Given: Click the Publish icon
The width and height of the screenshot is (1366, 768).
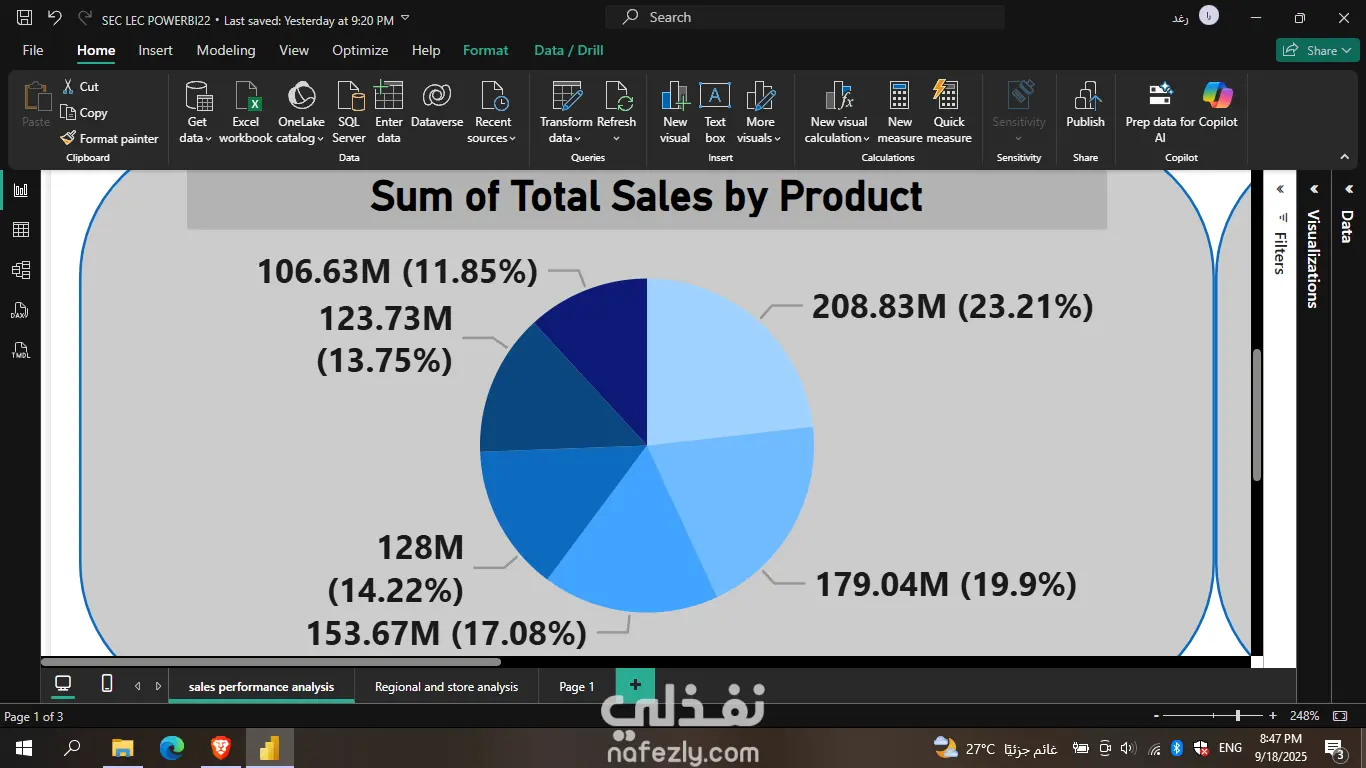Looking at the screenshot, I should pyautogui.click(x=1085, y=104).
